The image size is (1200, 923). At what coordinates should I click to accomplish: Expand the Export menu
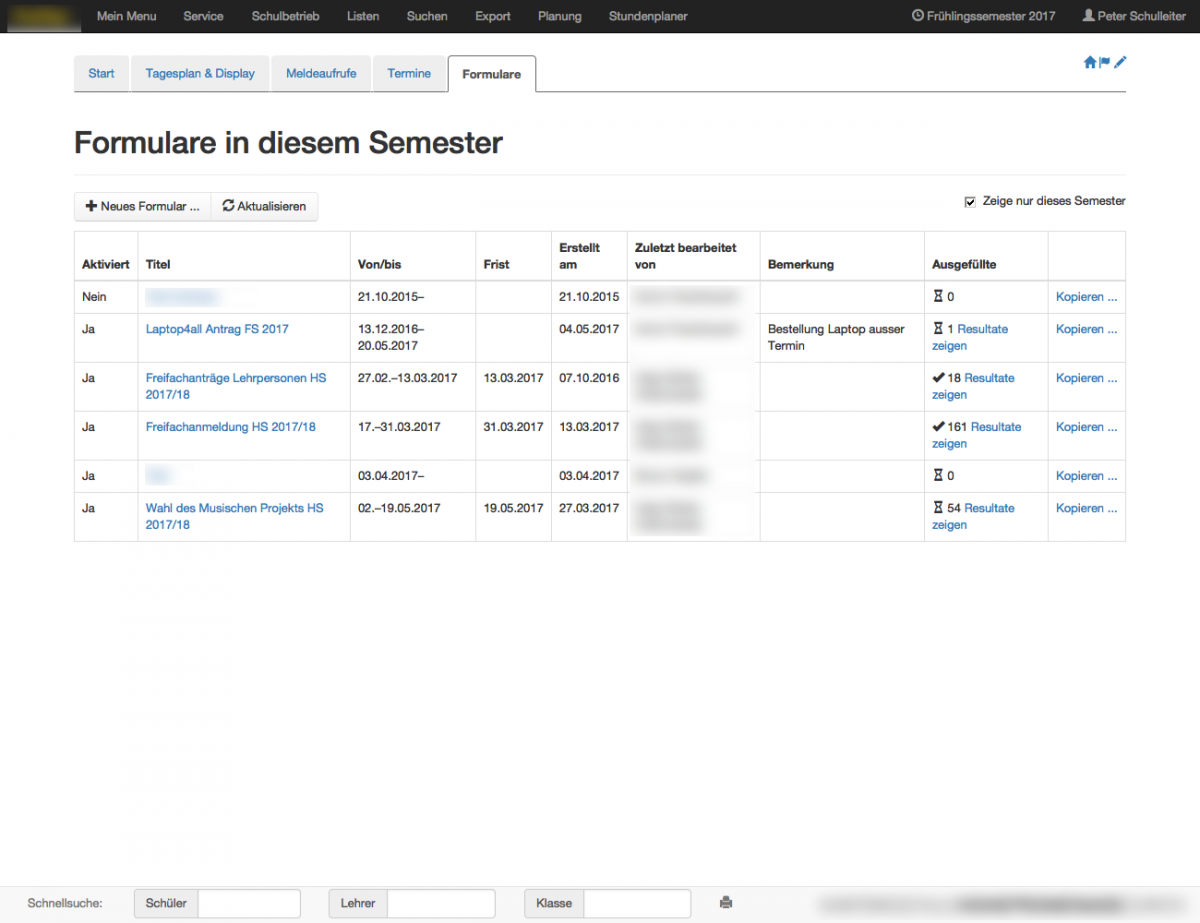pyautogui.click(x=493, y=16)
